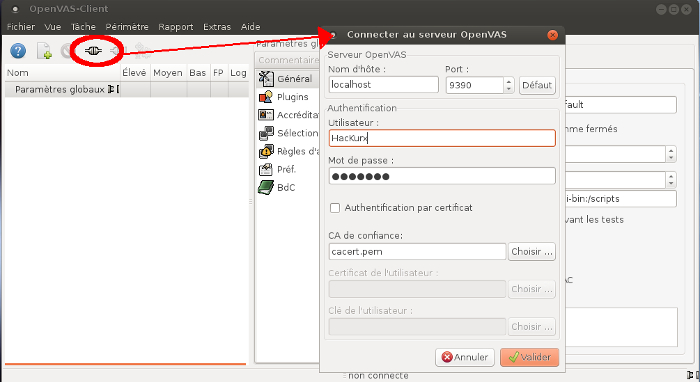Click Choisir beside Clé de l'utilisateur
This screenshot has height=382, width=700.
click(532, 326)
